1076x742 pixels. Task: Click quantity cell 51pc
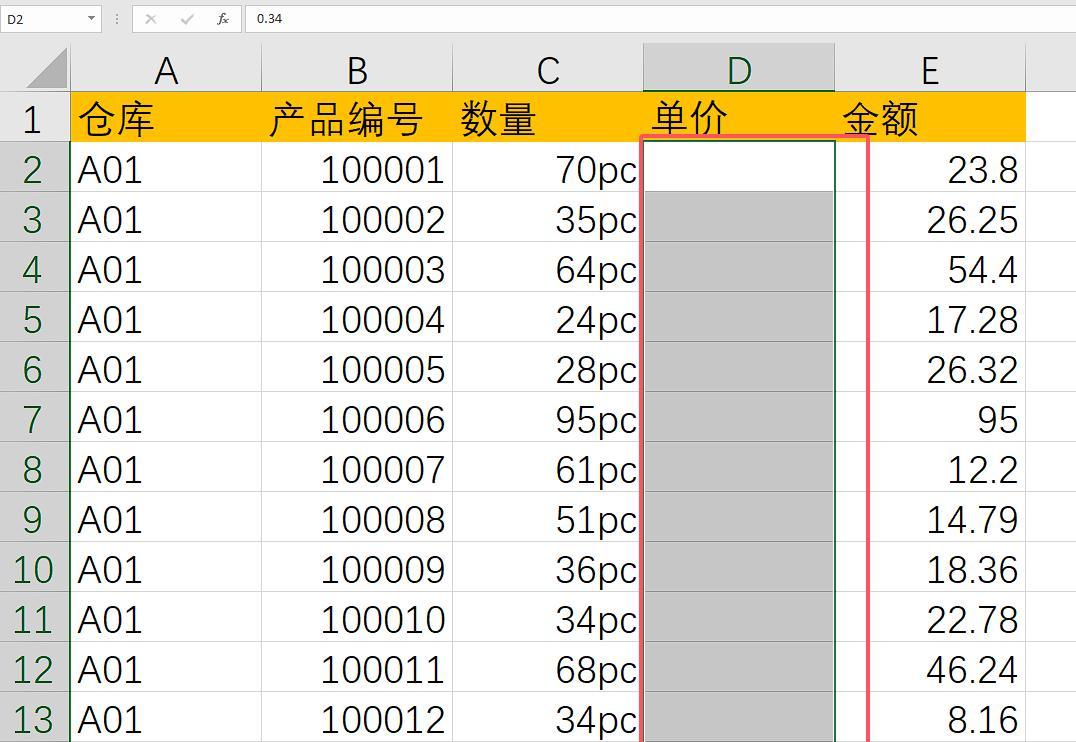pyautogui.click(x=548, y=518)
